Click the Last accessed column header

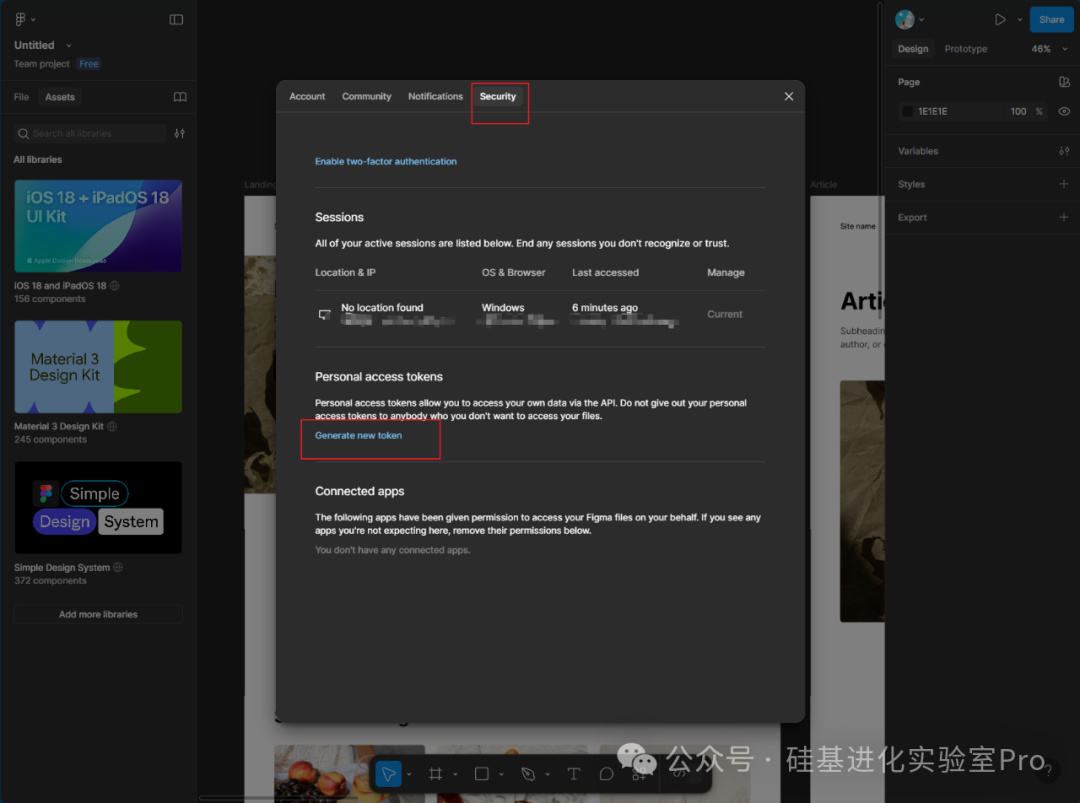(x=605, y=273)
